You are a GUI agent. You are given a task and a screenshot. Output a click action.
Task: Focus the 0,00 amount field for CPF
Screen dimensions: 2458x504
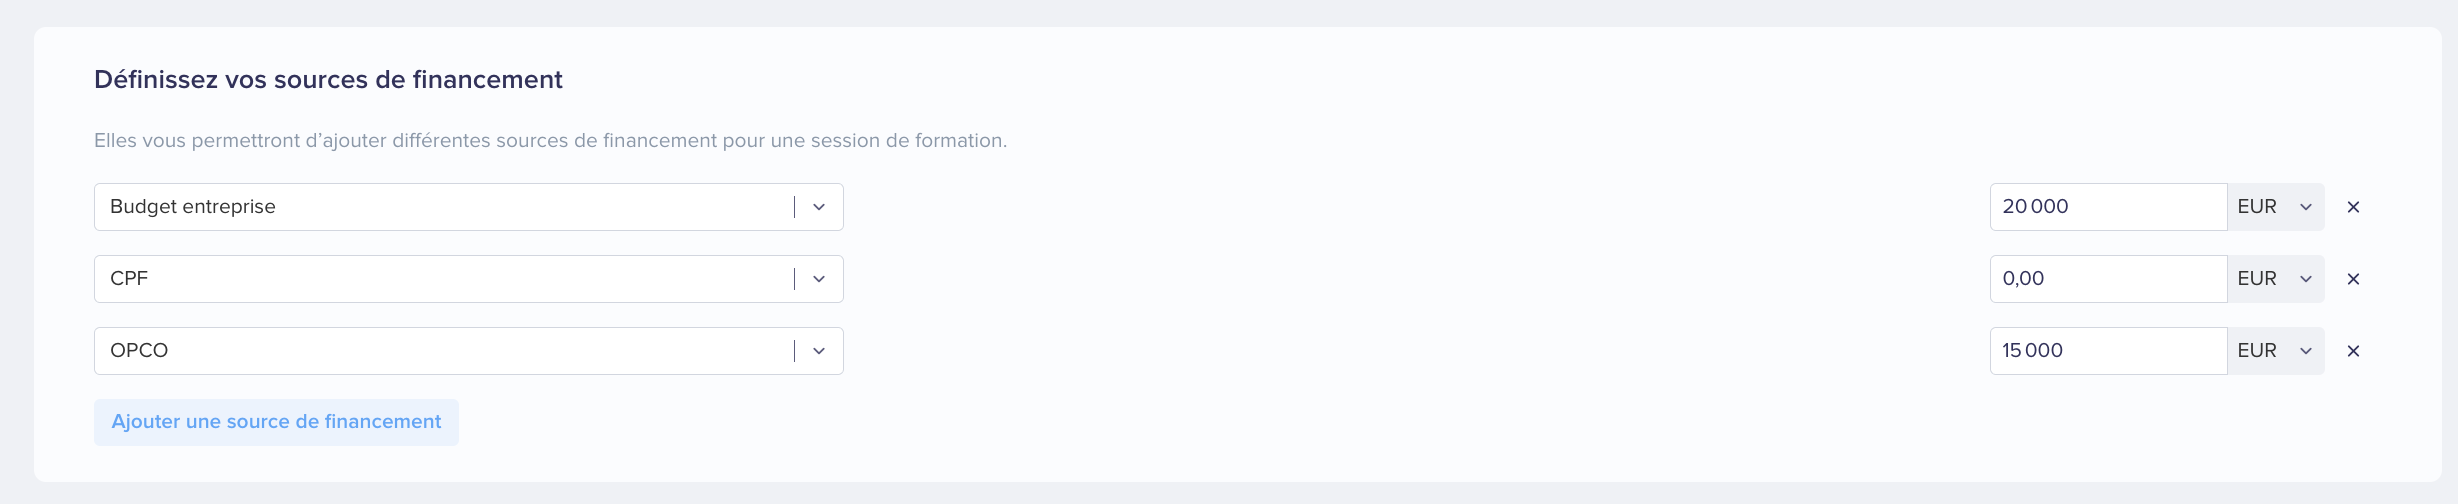point(2108,279)
